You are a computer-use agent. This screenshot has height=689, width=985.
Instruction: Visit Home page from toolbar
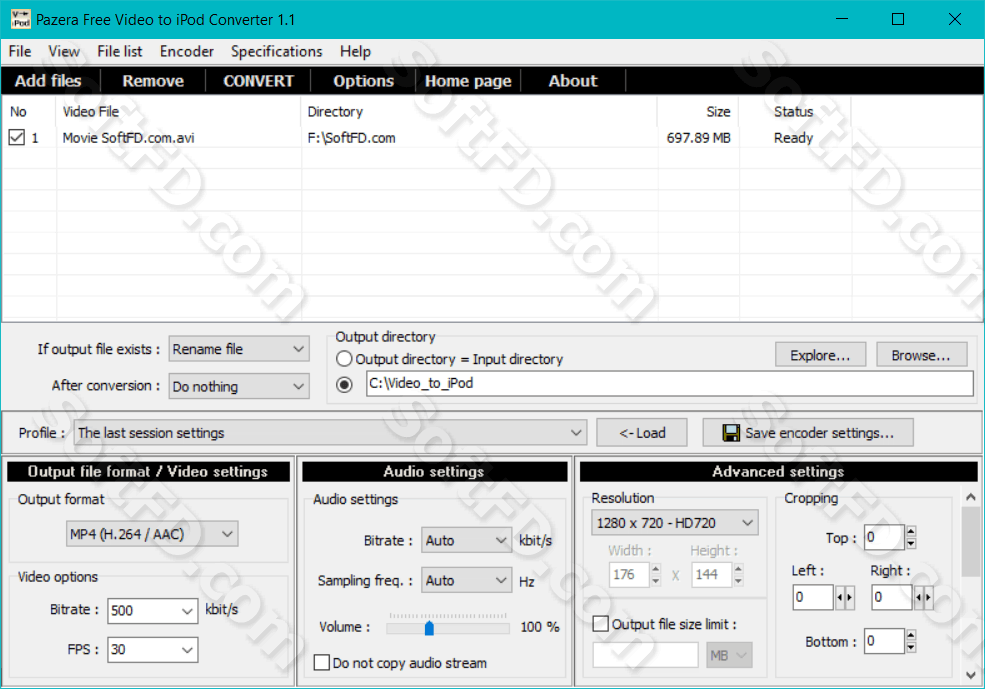pos(468,81)
